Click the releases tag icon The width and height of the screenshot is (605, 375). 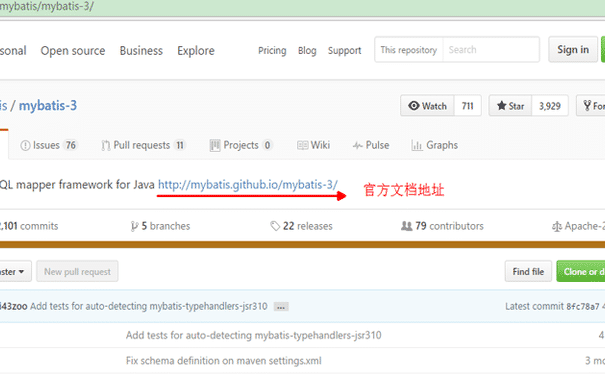pos(275,226)
